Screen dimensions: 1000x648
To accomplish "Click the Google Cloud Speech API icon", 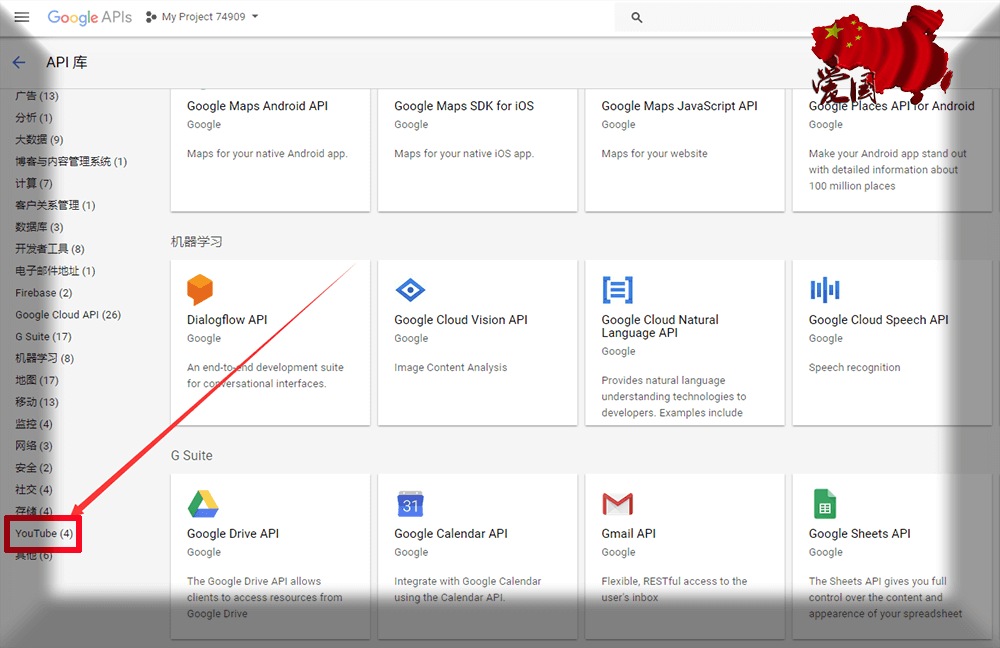I will tap(825, 290).
